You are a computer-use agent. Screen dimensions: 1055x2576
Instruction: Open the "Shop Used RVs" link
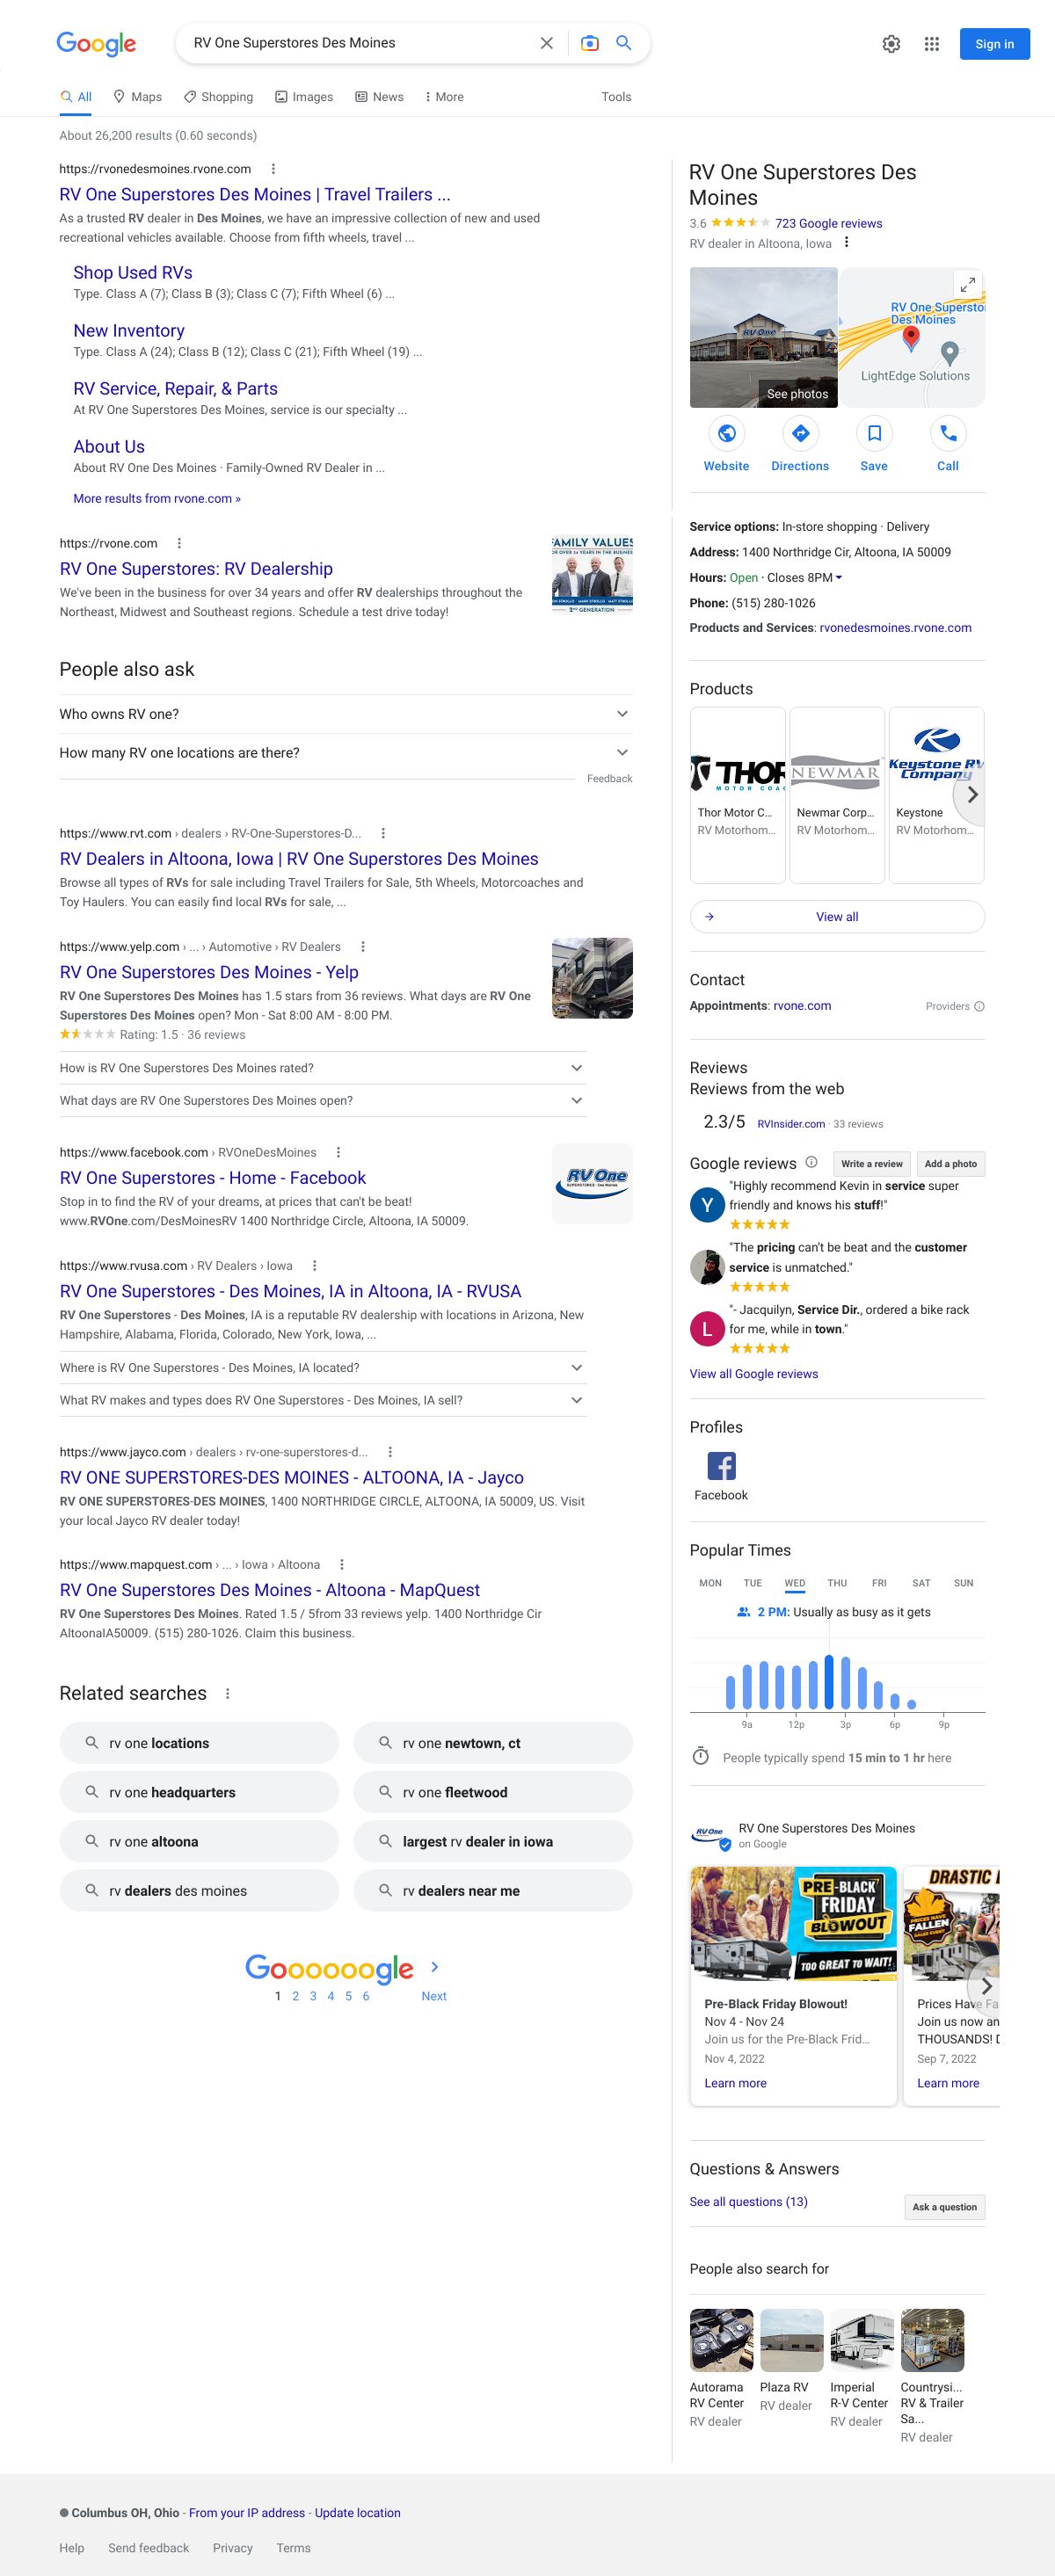(x=133, y=273)
